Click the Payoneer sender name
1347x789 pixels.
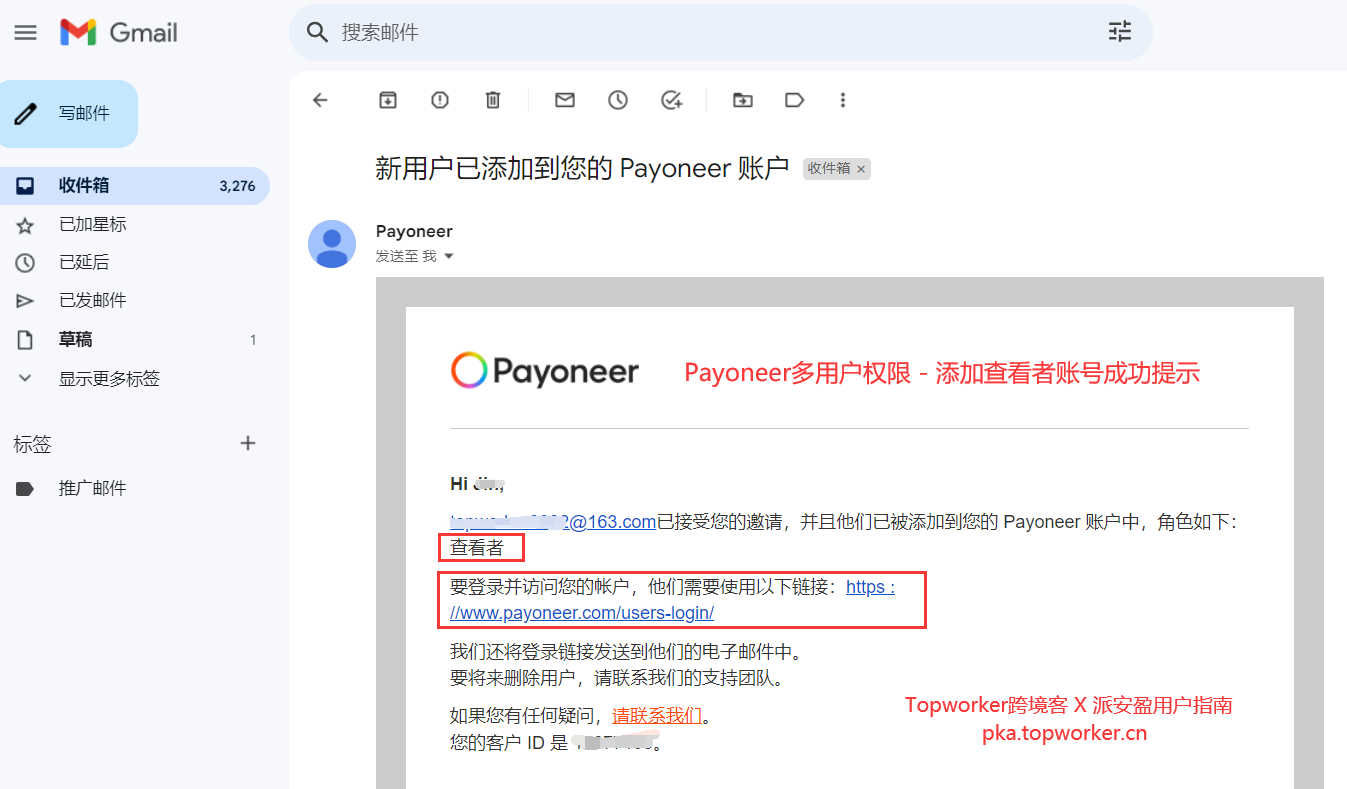tap(414, 231)
